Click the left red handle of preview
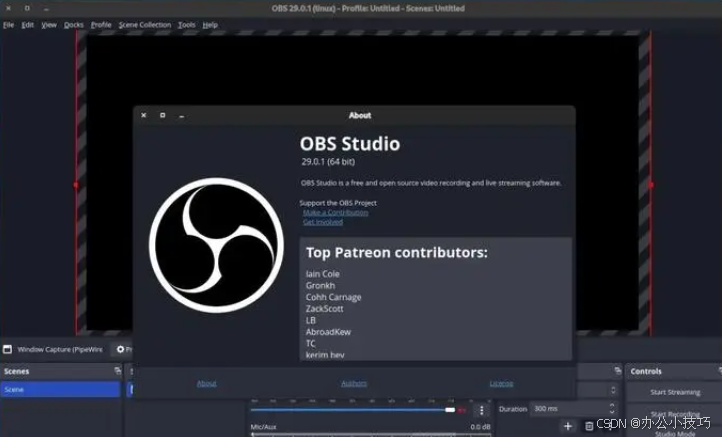Image resolution: width=722 pixels, height=437 pixels. [76, 185]
